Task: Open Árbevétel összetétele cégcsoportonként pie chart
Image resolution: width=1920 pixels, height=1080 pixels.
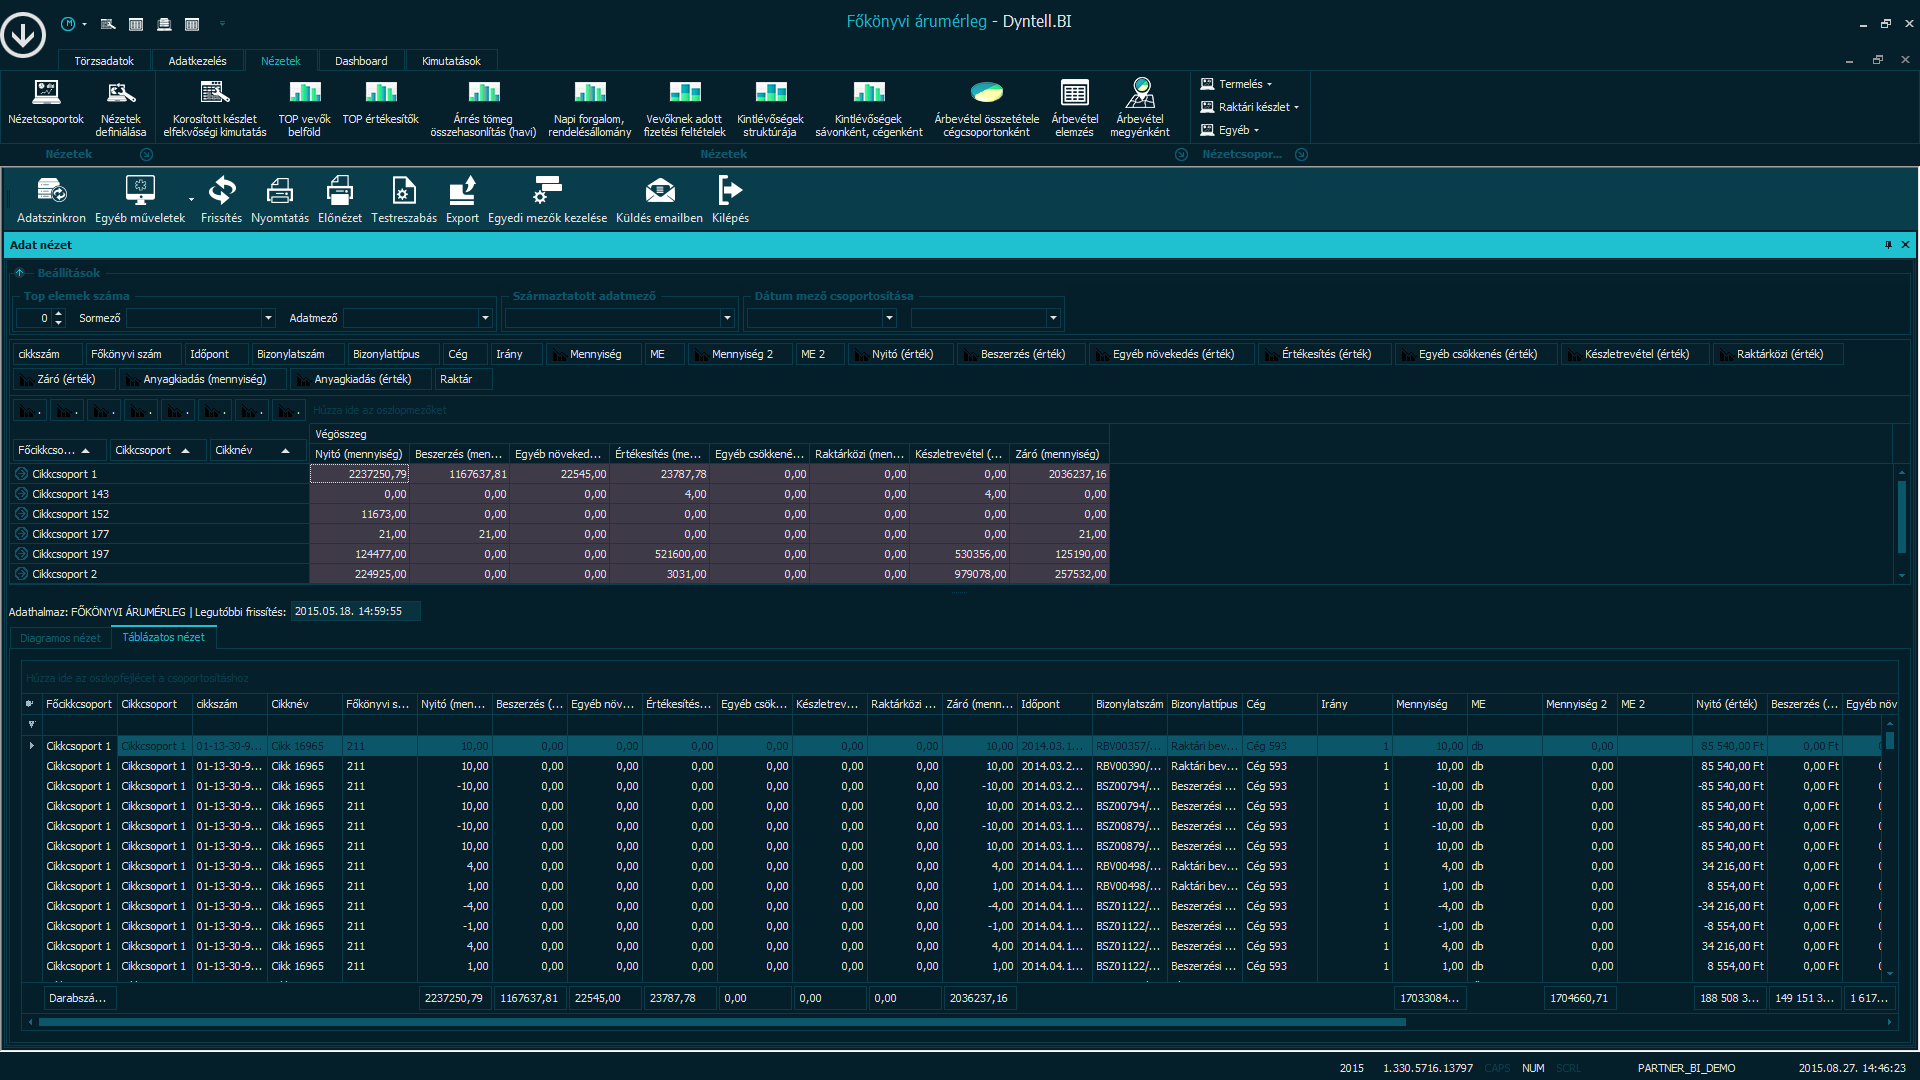Action: pos(987,108)
